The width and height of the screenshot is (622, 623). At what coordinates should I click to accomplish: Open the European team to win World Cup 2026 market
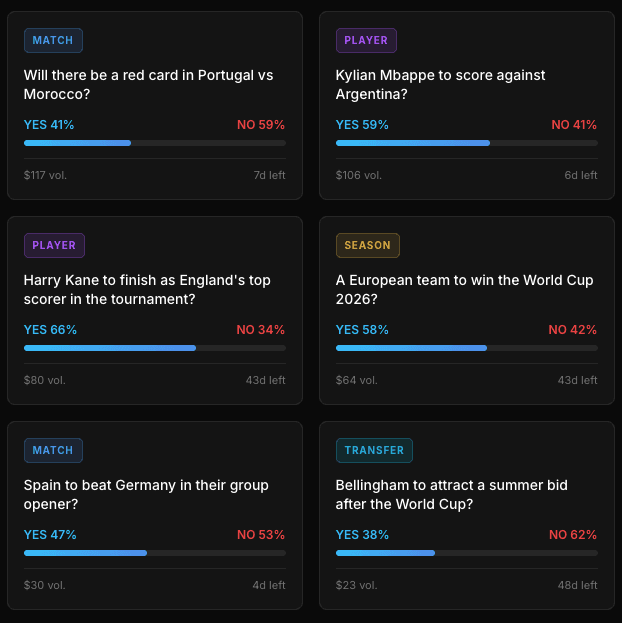pos(464,290)
